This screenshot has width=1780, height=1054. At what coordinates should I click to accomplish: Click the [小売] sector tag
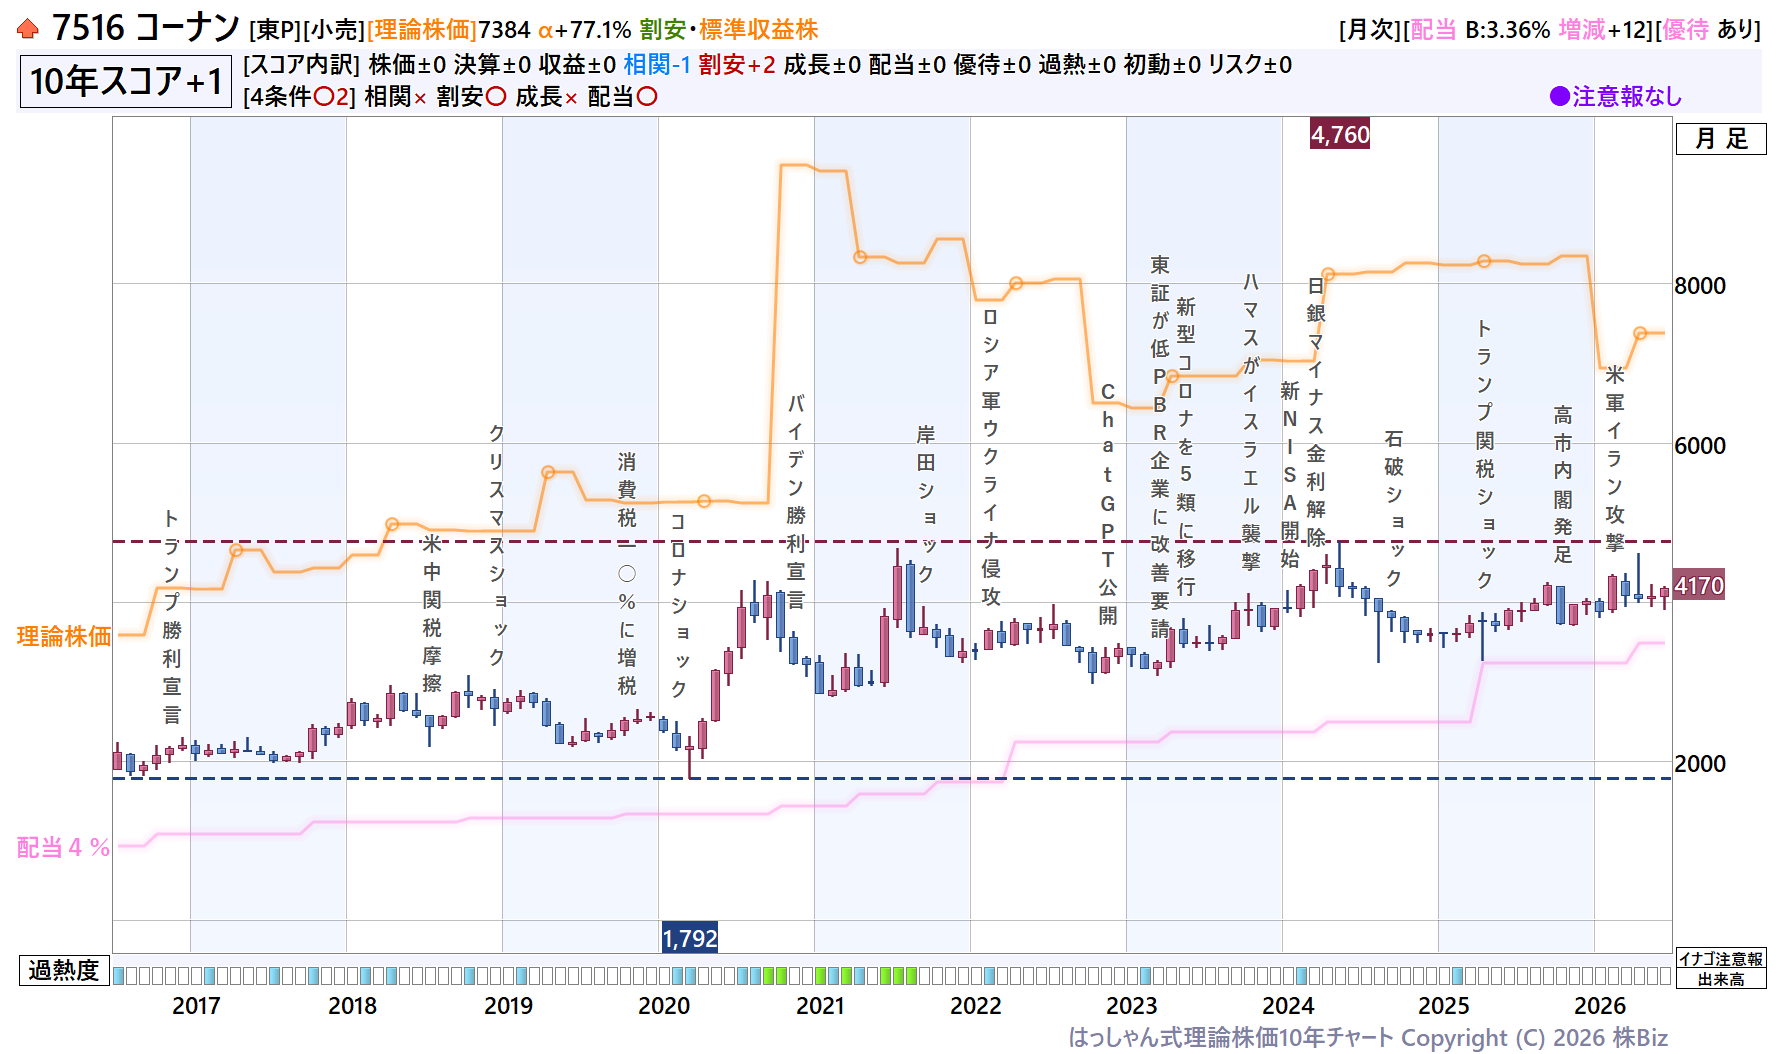click(333, 30)
